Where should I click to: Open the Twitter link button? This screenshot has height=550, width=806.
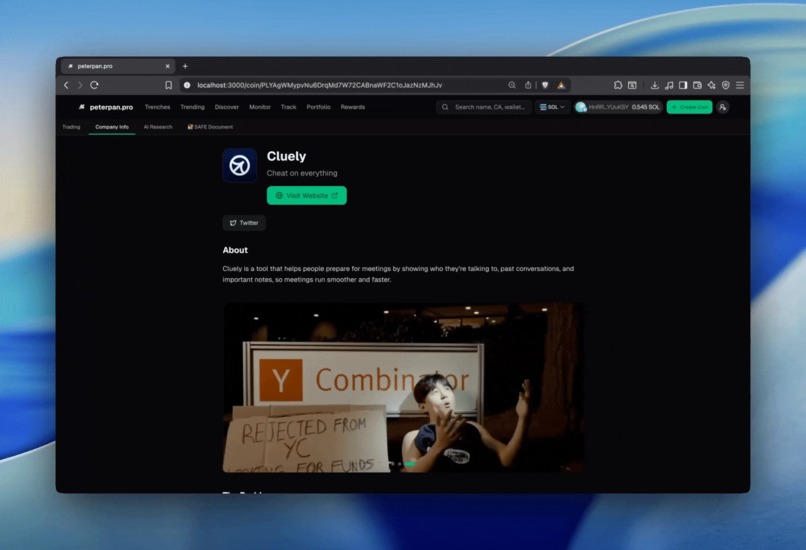click(x=244, y=223)
